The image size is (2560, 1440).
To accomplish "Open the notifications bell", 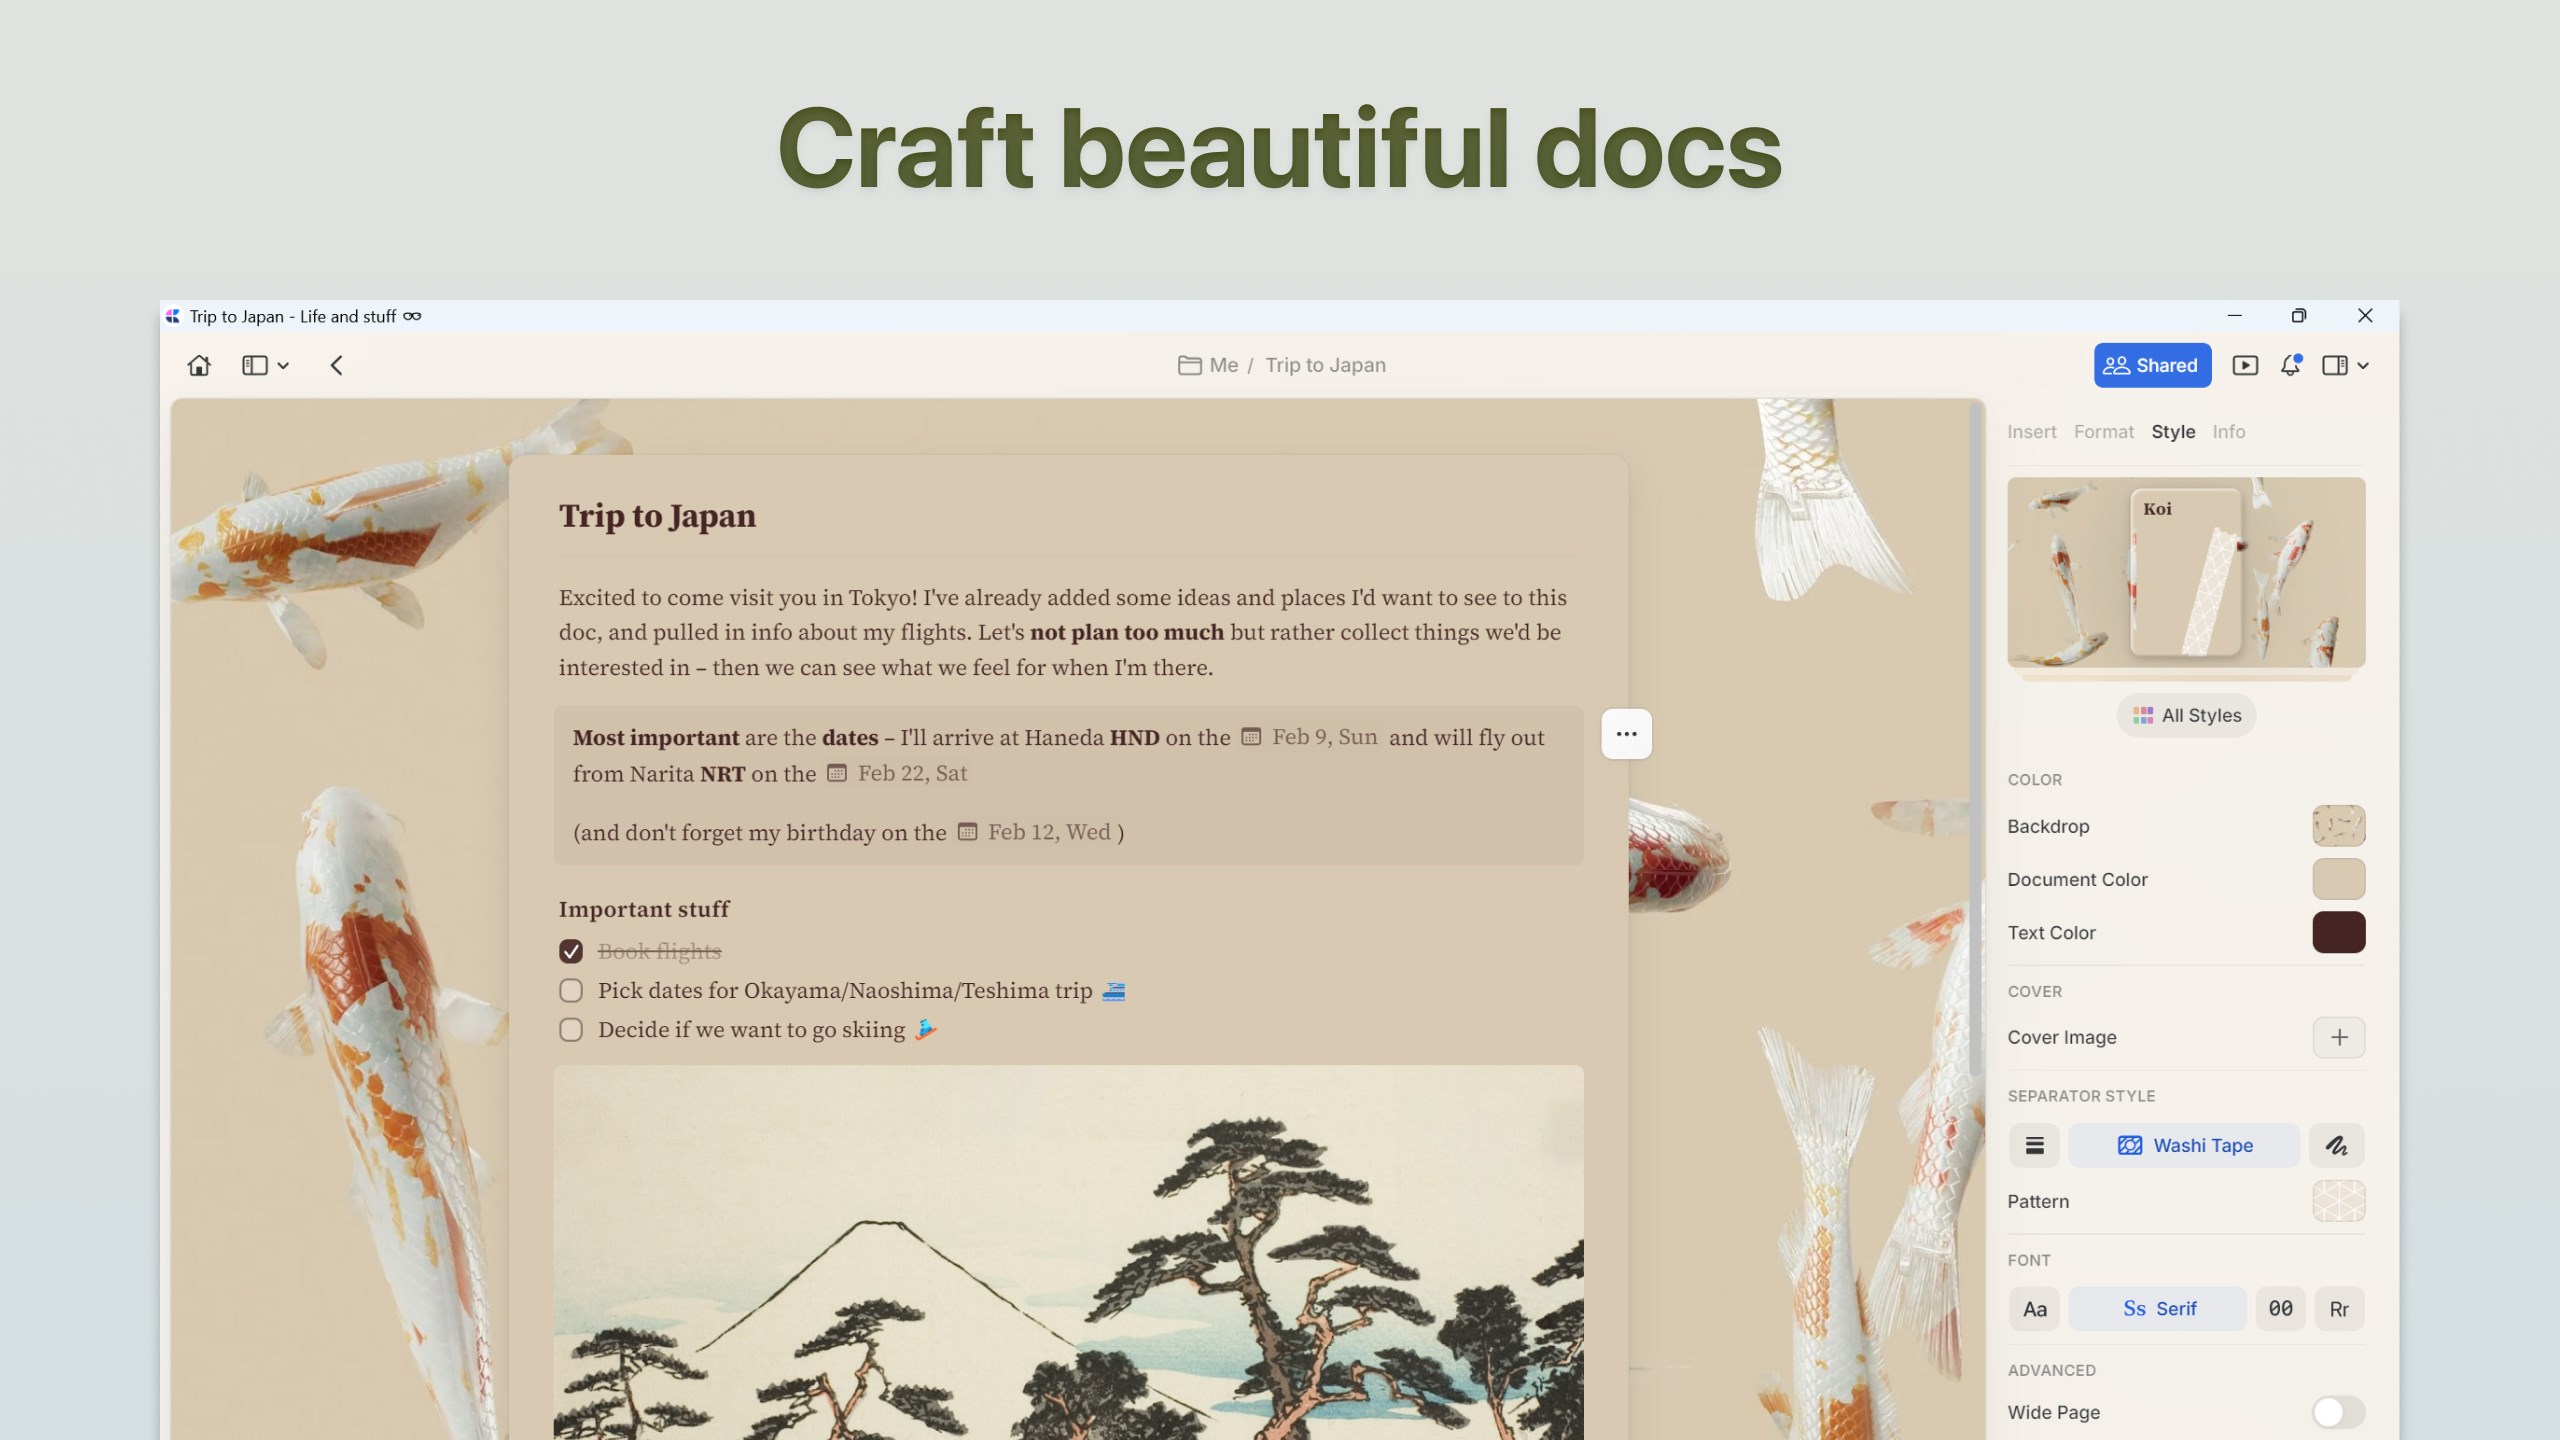I will click(x=2291, y=365).
